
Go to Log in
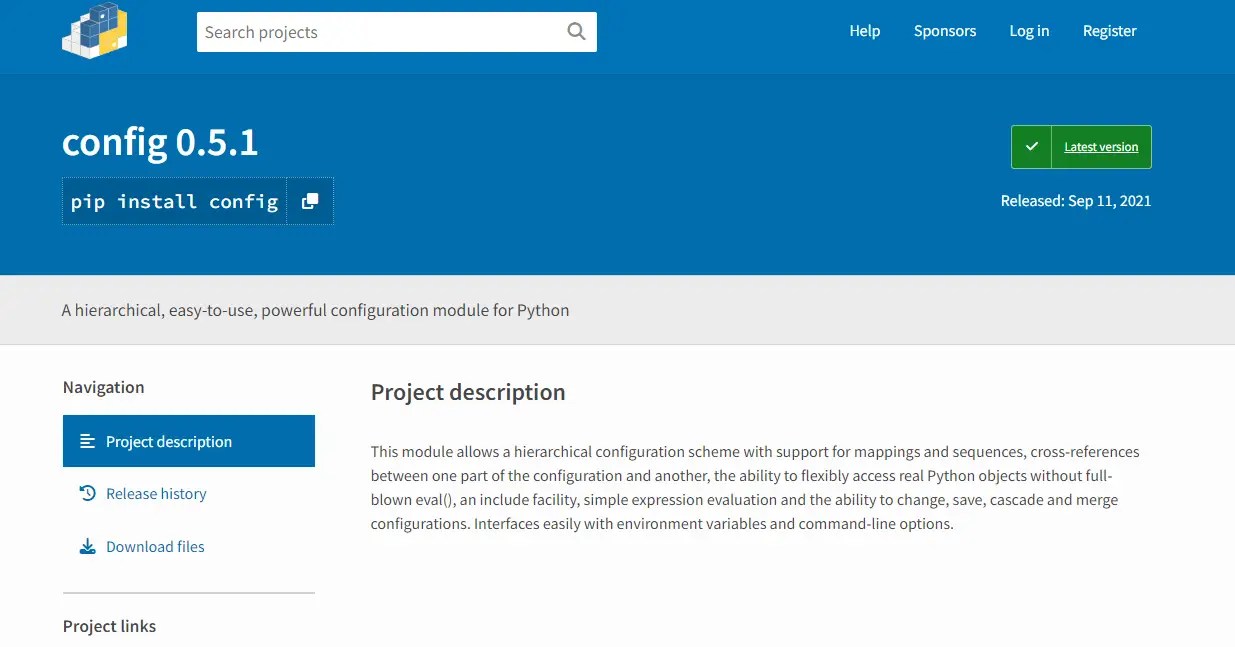coord(1029,31)
